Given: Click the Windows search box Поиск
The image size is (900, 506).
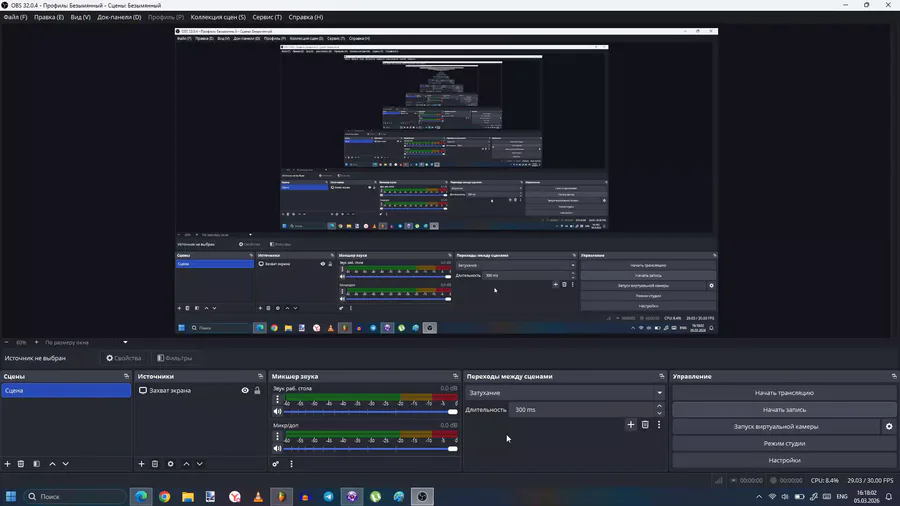Looking at the screenshot, I should click(x=75, y=496).
